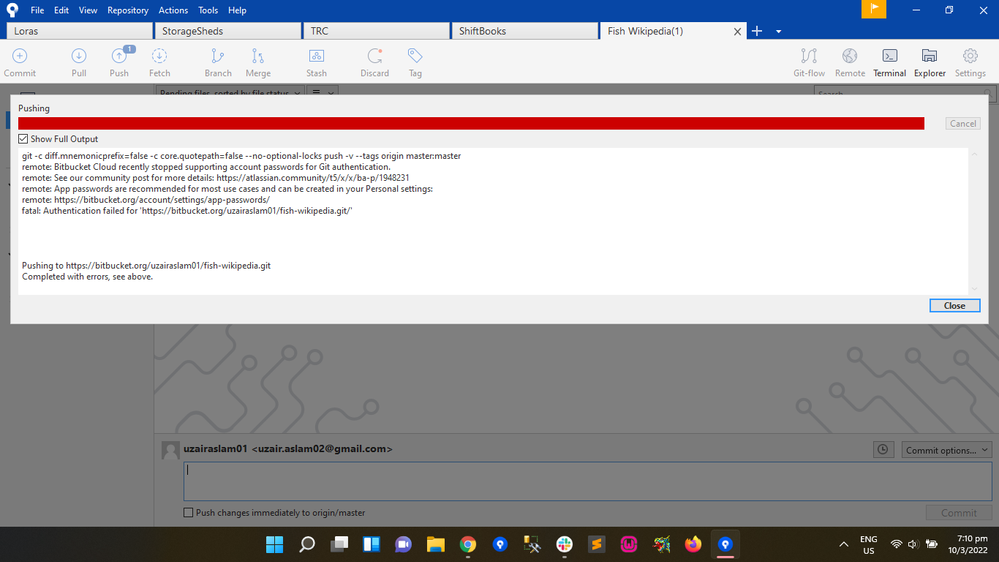Click the commit history clock icon
The width and height of the screenshot is (999, 562).
coord(883,449)
